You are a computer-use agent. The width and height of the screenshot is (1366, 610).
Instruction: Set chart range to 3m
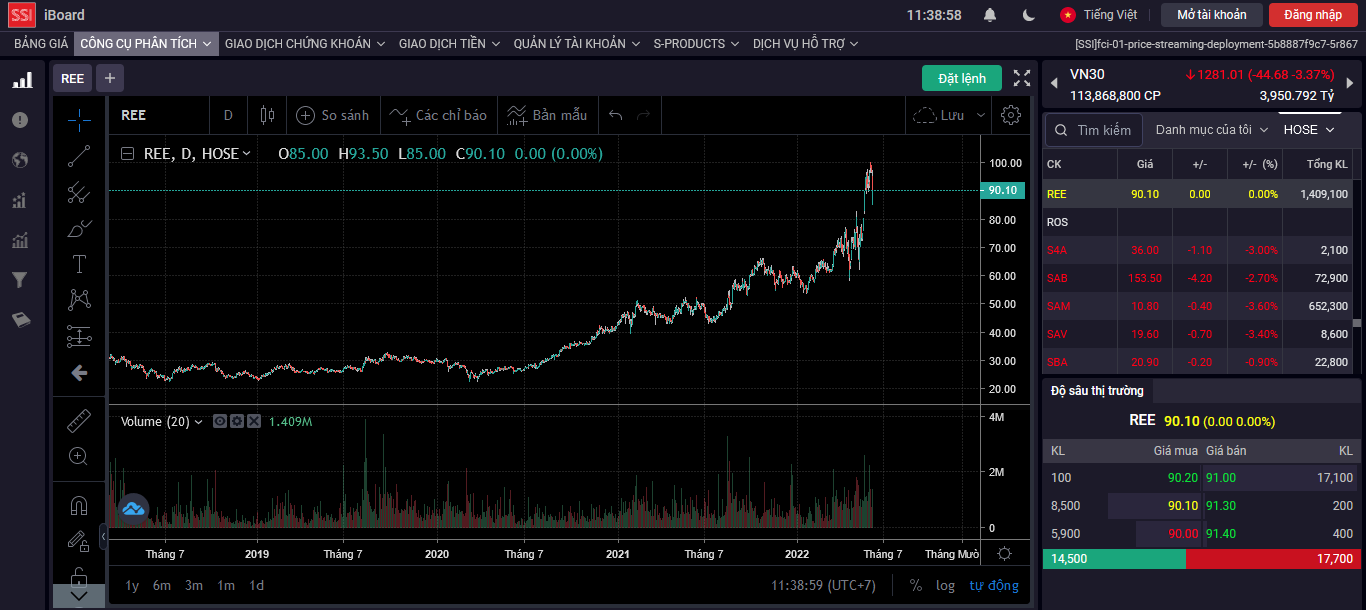(x=194, y=585)
